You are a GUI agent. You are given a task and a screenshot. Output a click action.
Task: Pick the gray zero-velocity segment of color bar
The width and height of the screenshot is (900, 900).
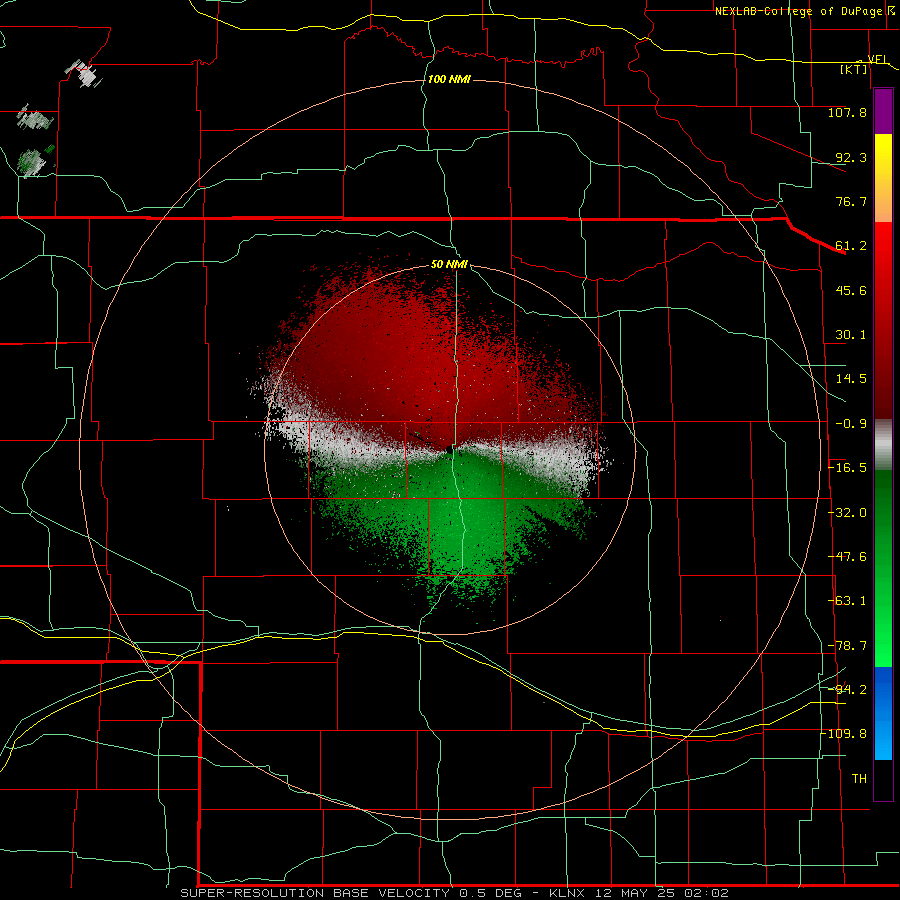(x=883, y=445)
